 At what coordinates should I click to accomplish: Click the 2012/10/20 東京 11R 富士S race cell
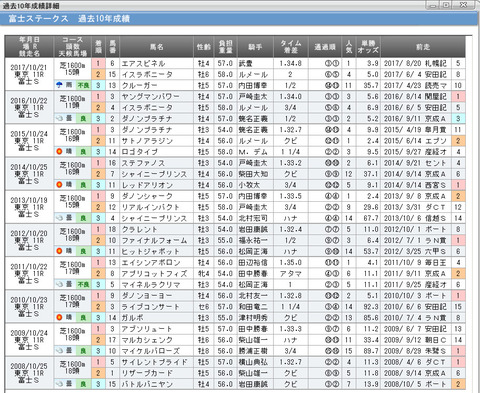point(29,240)
